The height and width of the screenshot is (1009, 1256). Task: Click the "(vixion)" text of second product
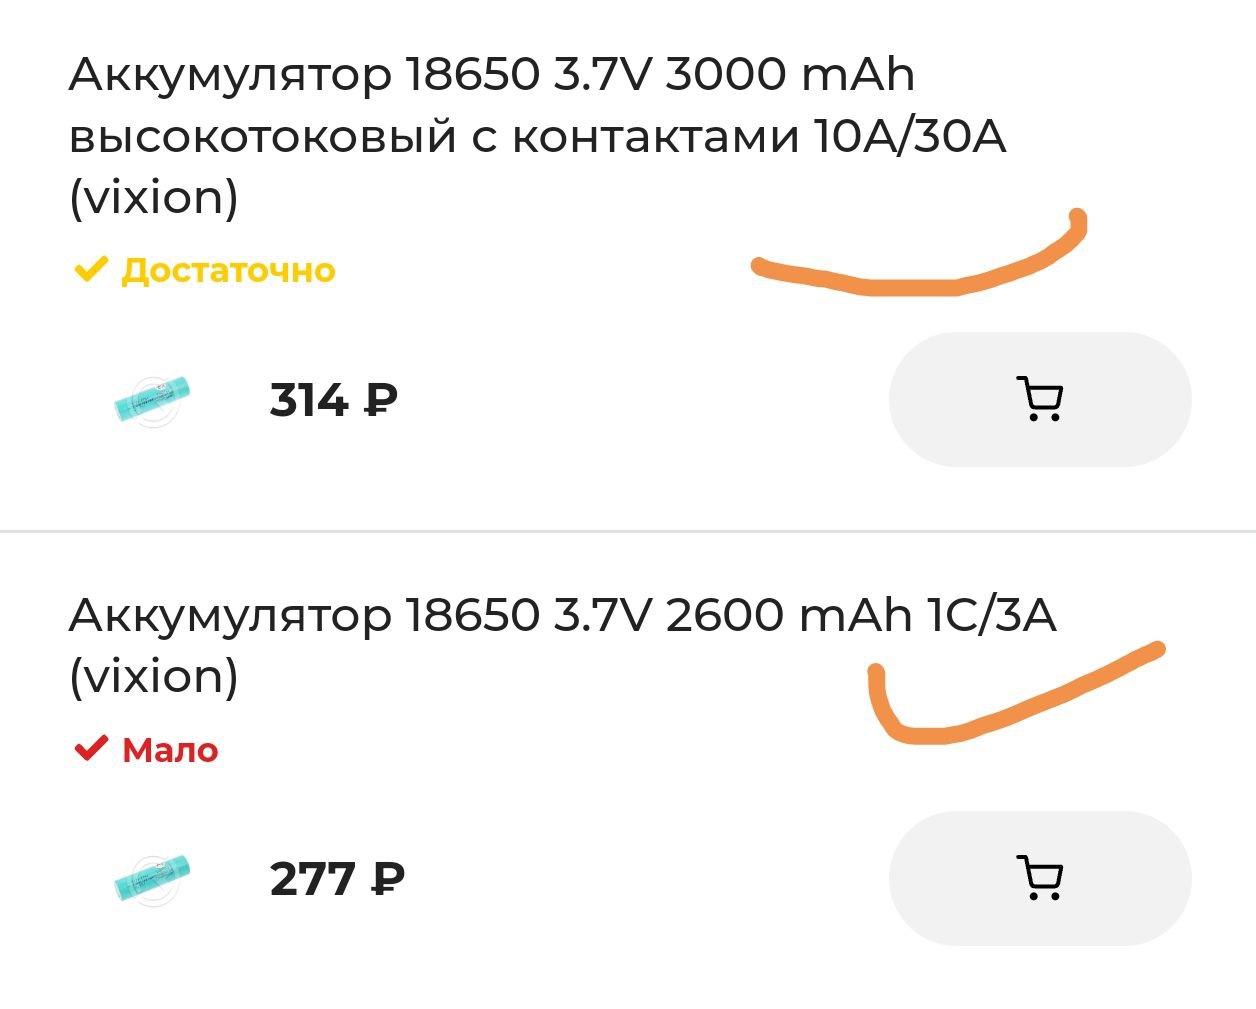click(x=154, y=676)
